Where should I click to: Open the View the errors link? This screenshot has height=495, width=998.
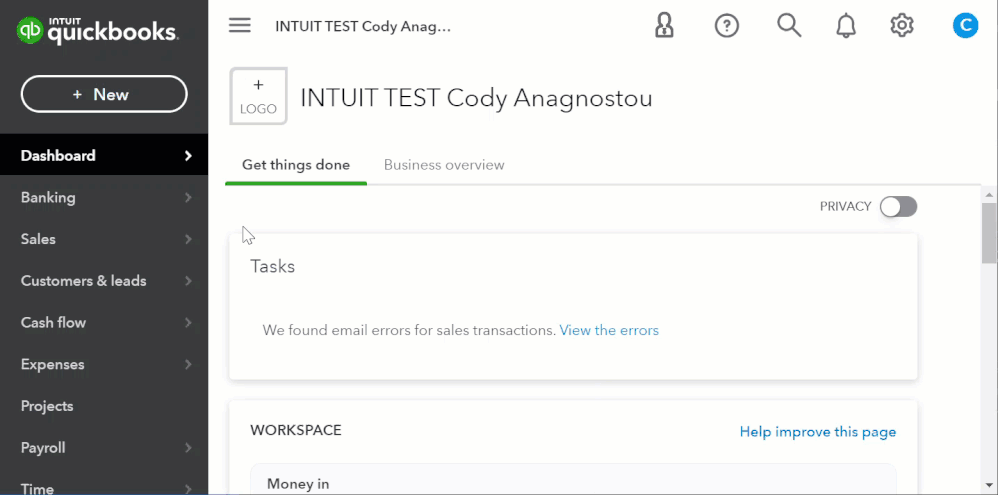609,330
